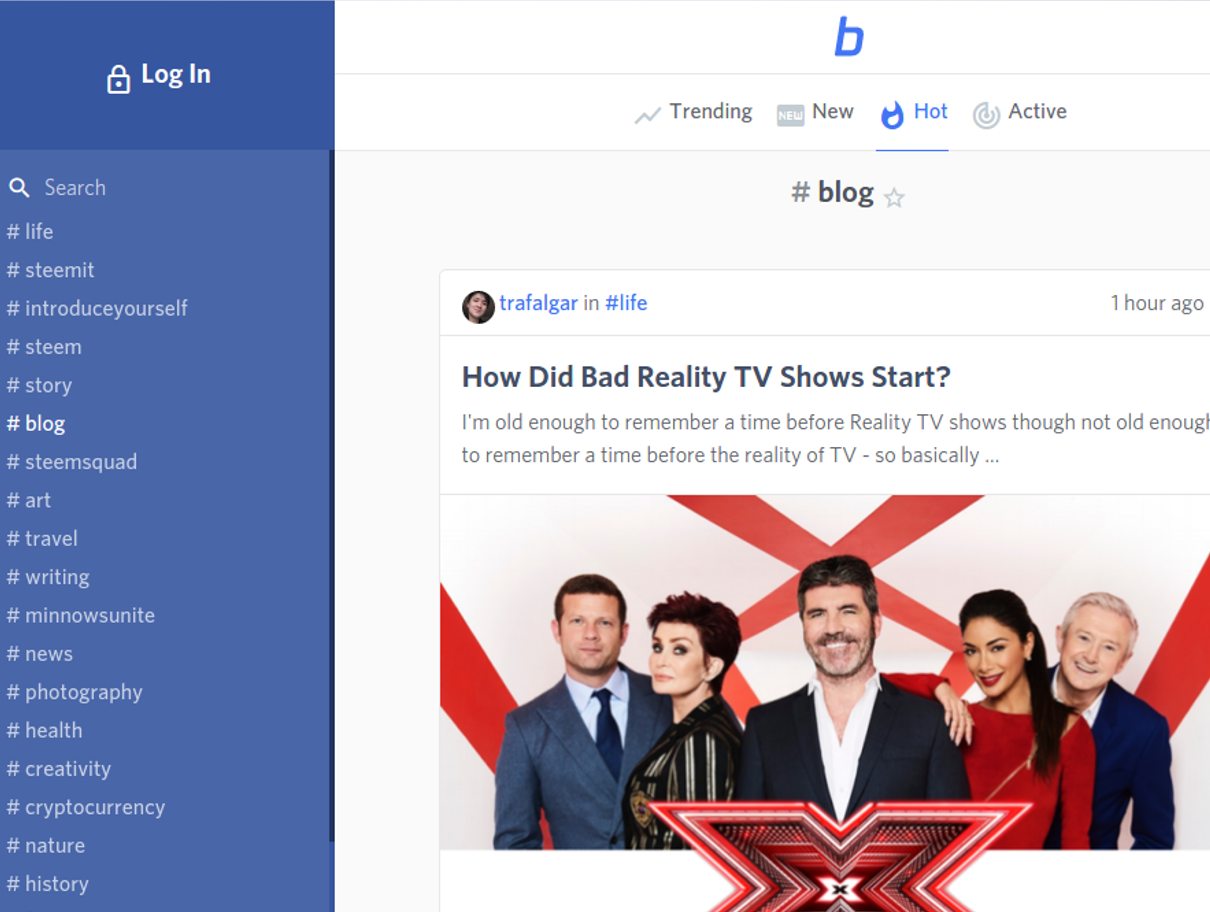Select the writing tag
The image size is (1210, 912).
click(48, 577)
